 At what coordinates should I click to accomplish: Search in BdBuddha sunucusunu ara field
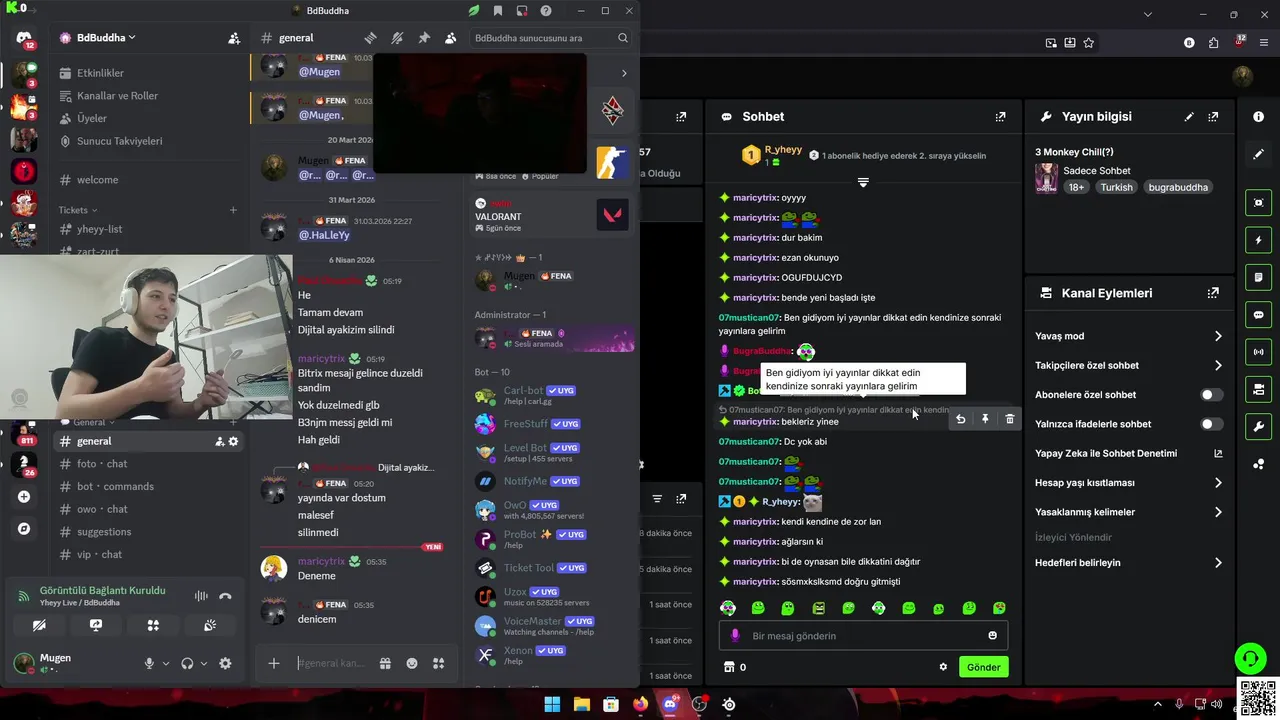[551, 38]
